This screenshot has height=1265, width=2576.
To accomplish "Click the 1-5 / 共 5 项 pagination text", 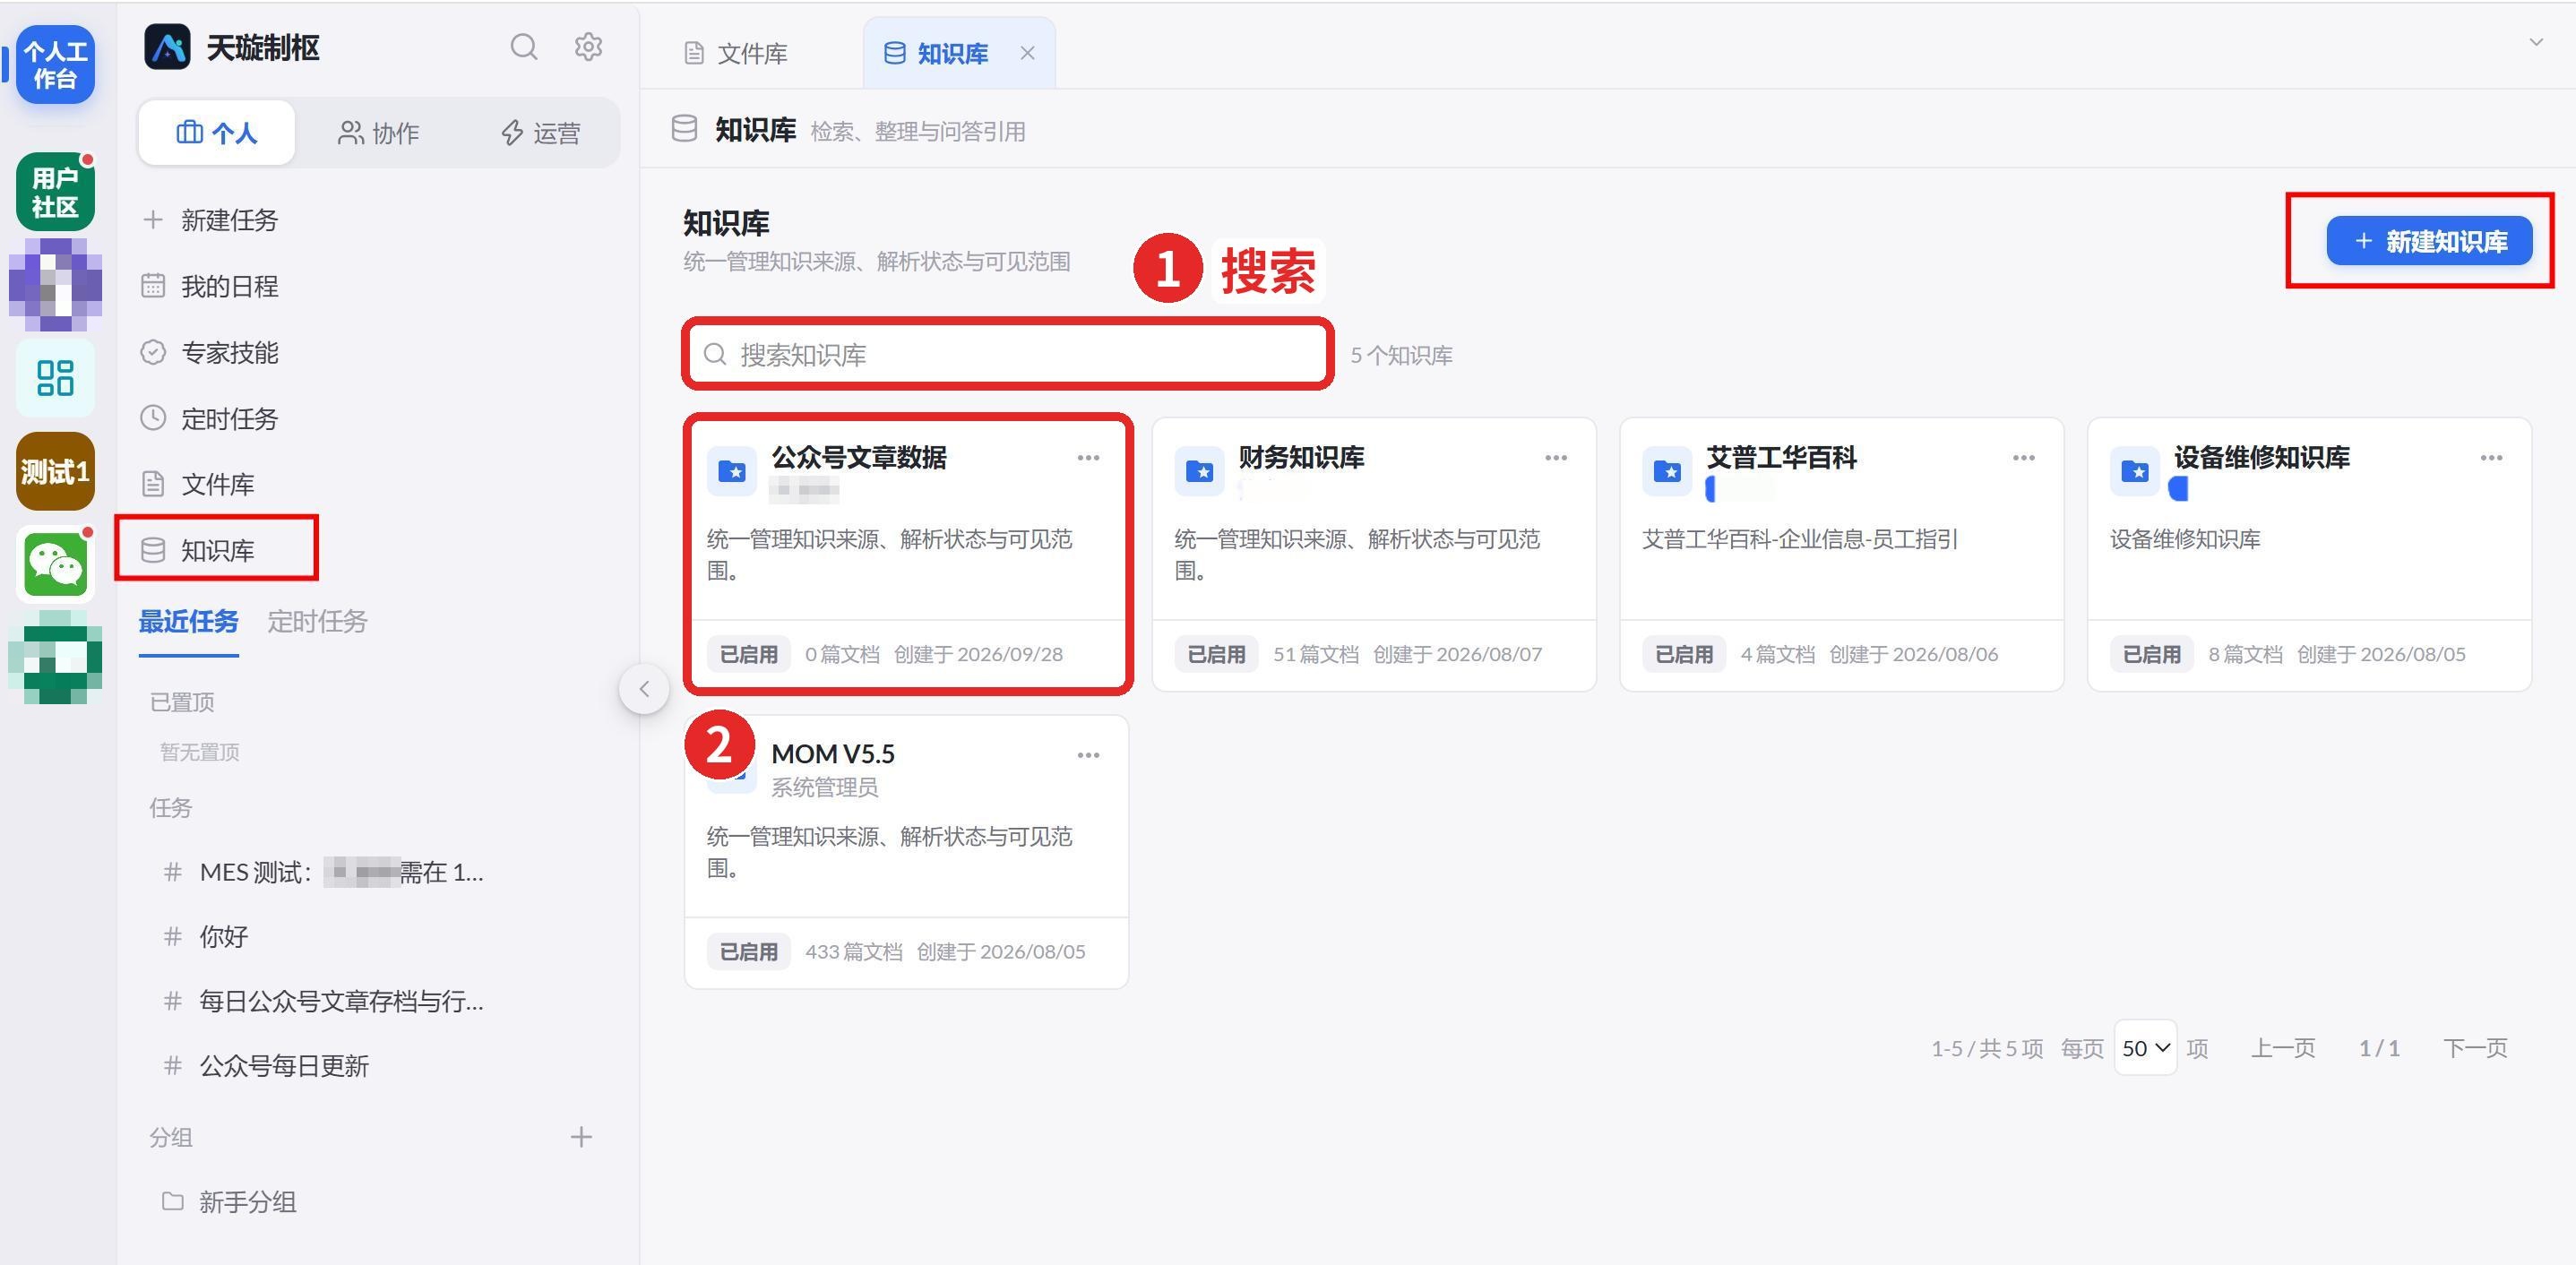I will (1987, 1048).
